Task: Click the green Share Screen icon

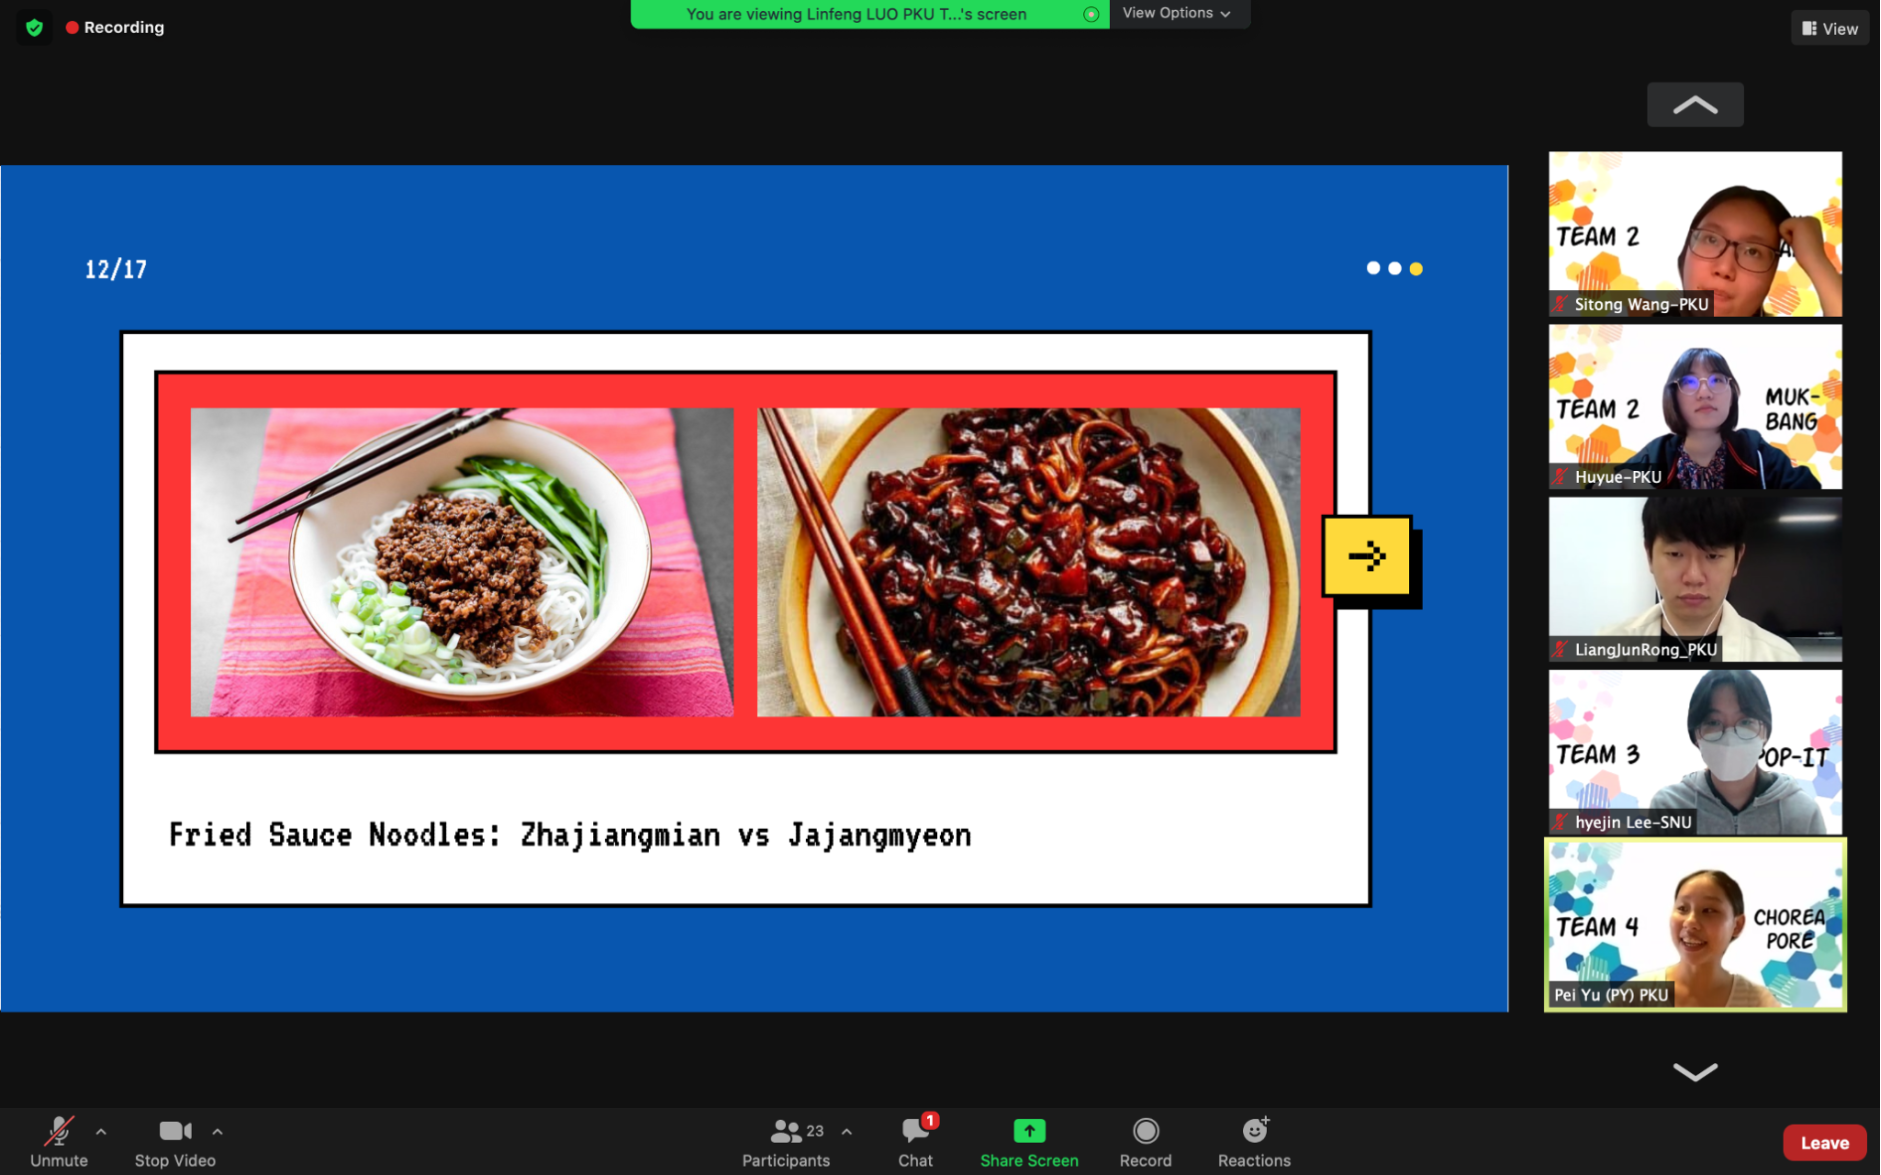Action: point(1029,1131)
